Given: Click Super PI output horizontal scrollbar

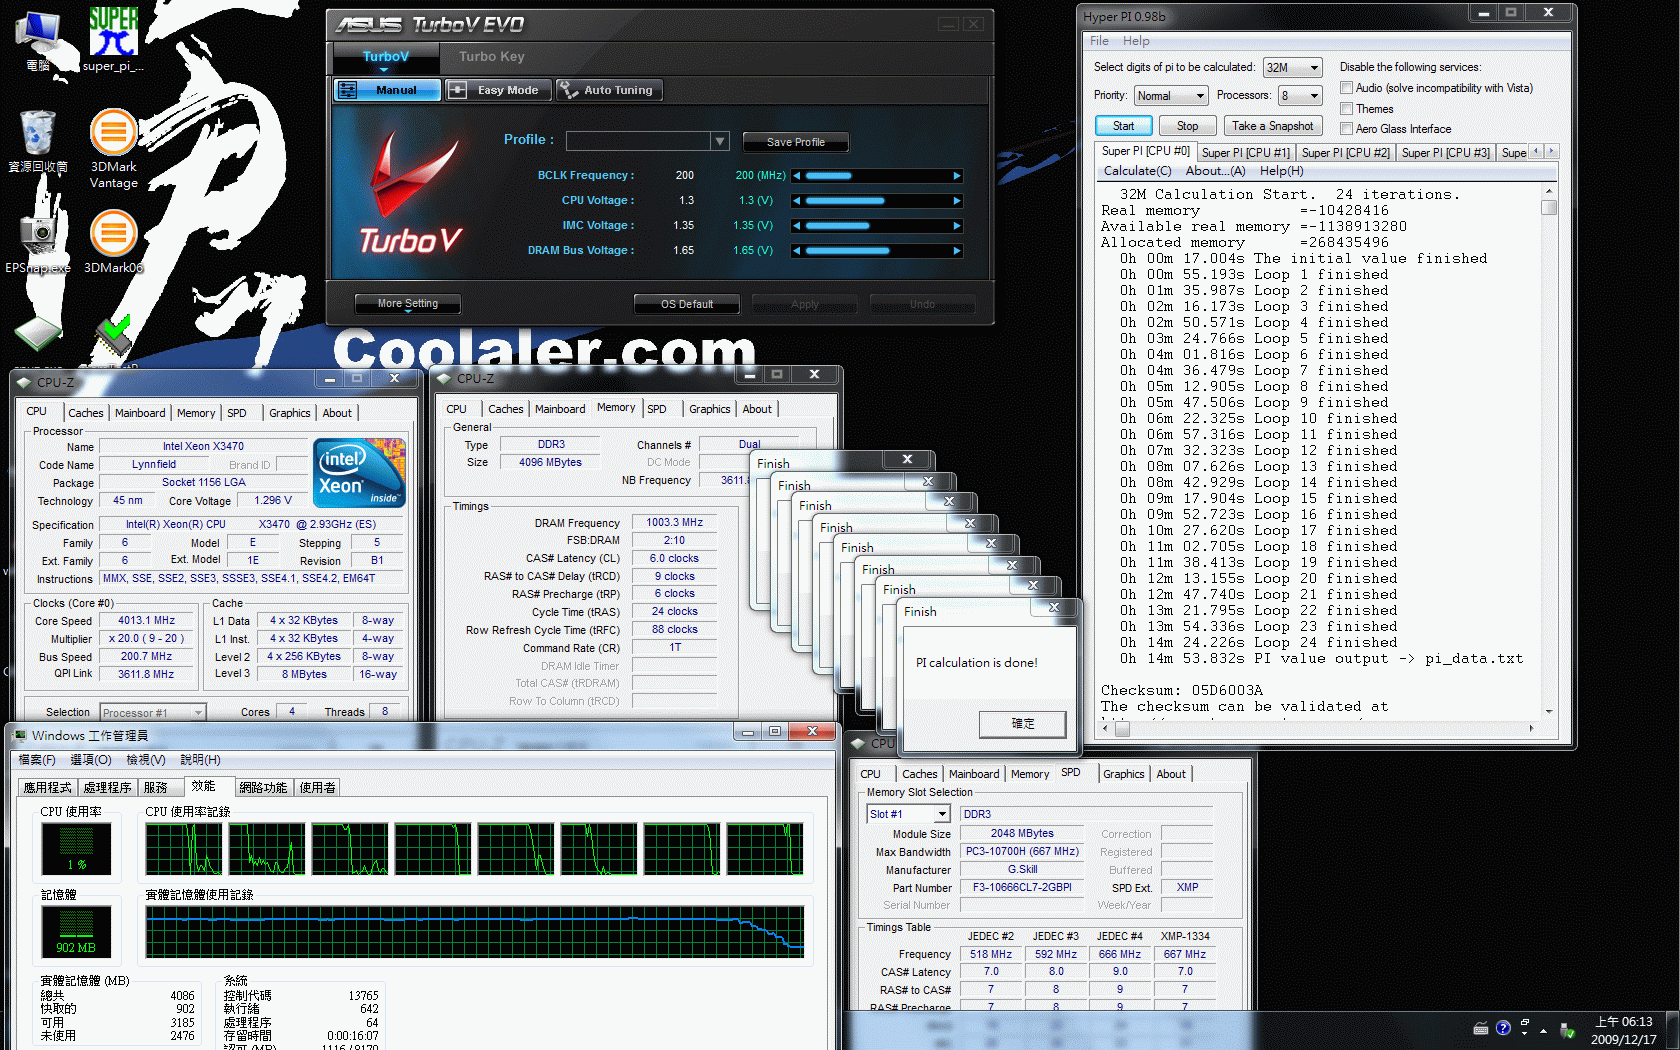Looking at the screenshot, I should 1318,729.
